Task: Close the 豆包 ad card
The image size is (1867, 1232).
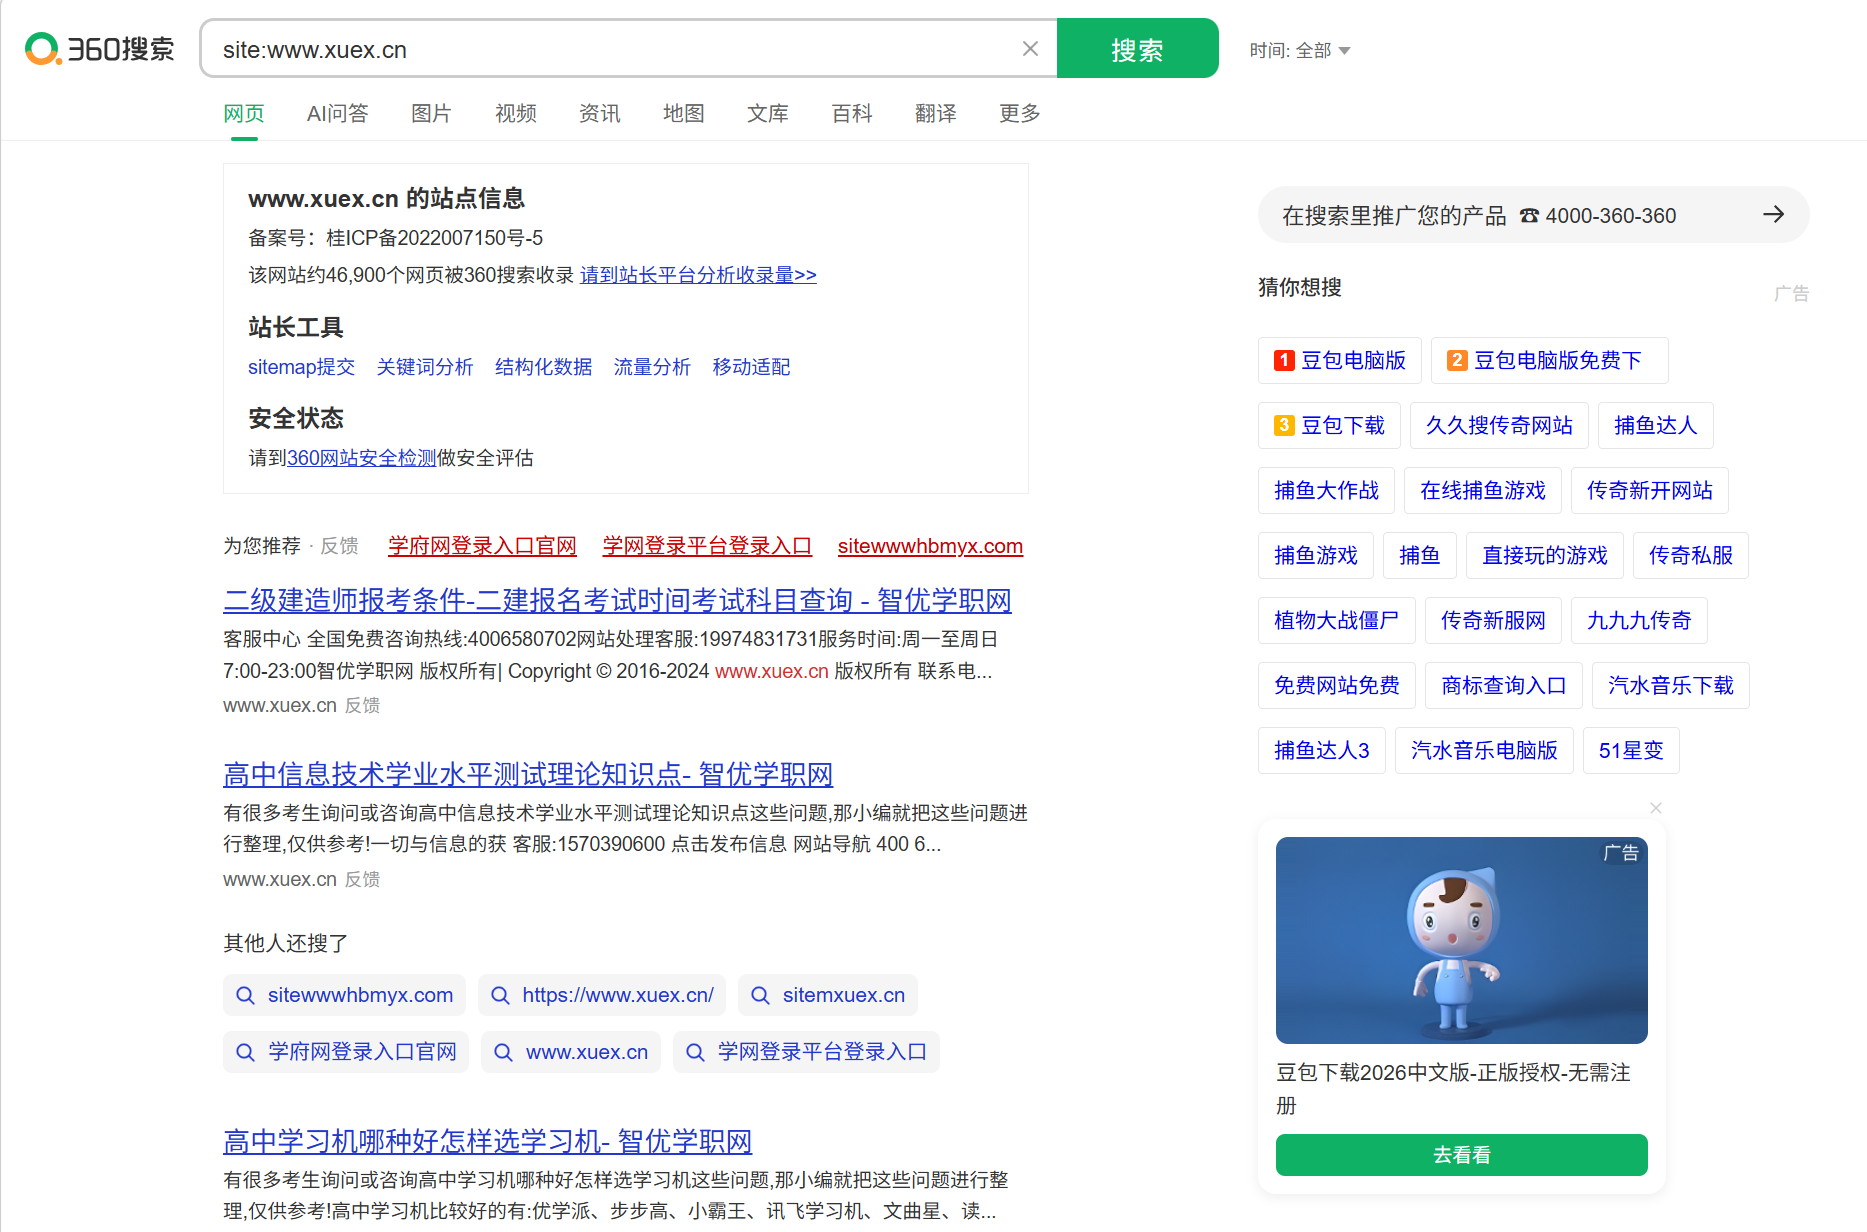Action: pos(1656,808)
